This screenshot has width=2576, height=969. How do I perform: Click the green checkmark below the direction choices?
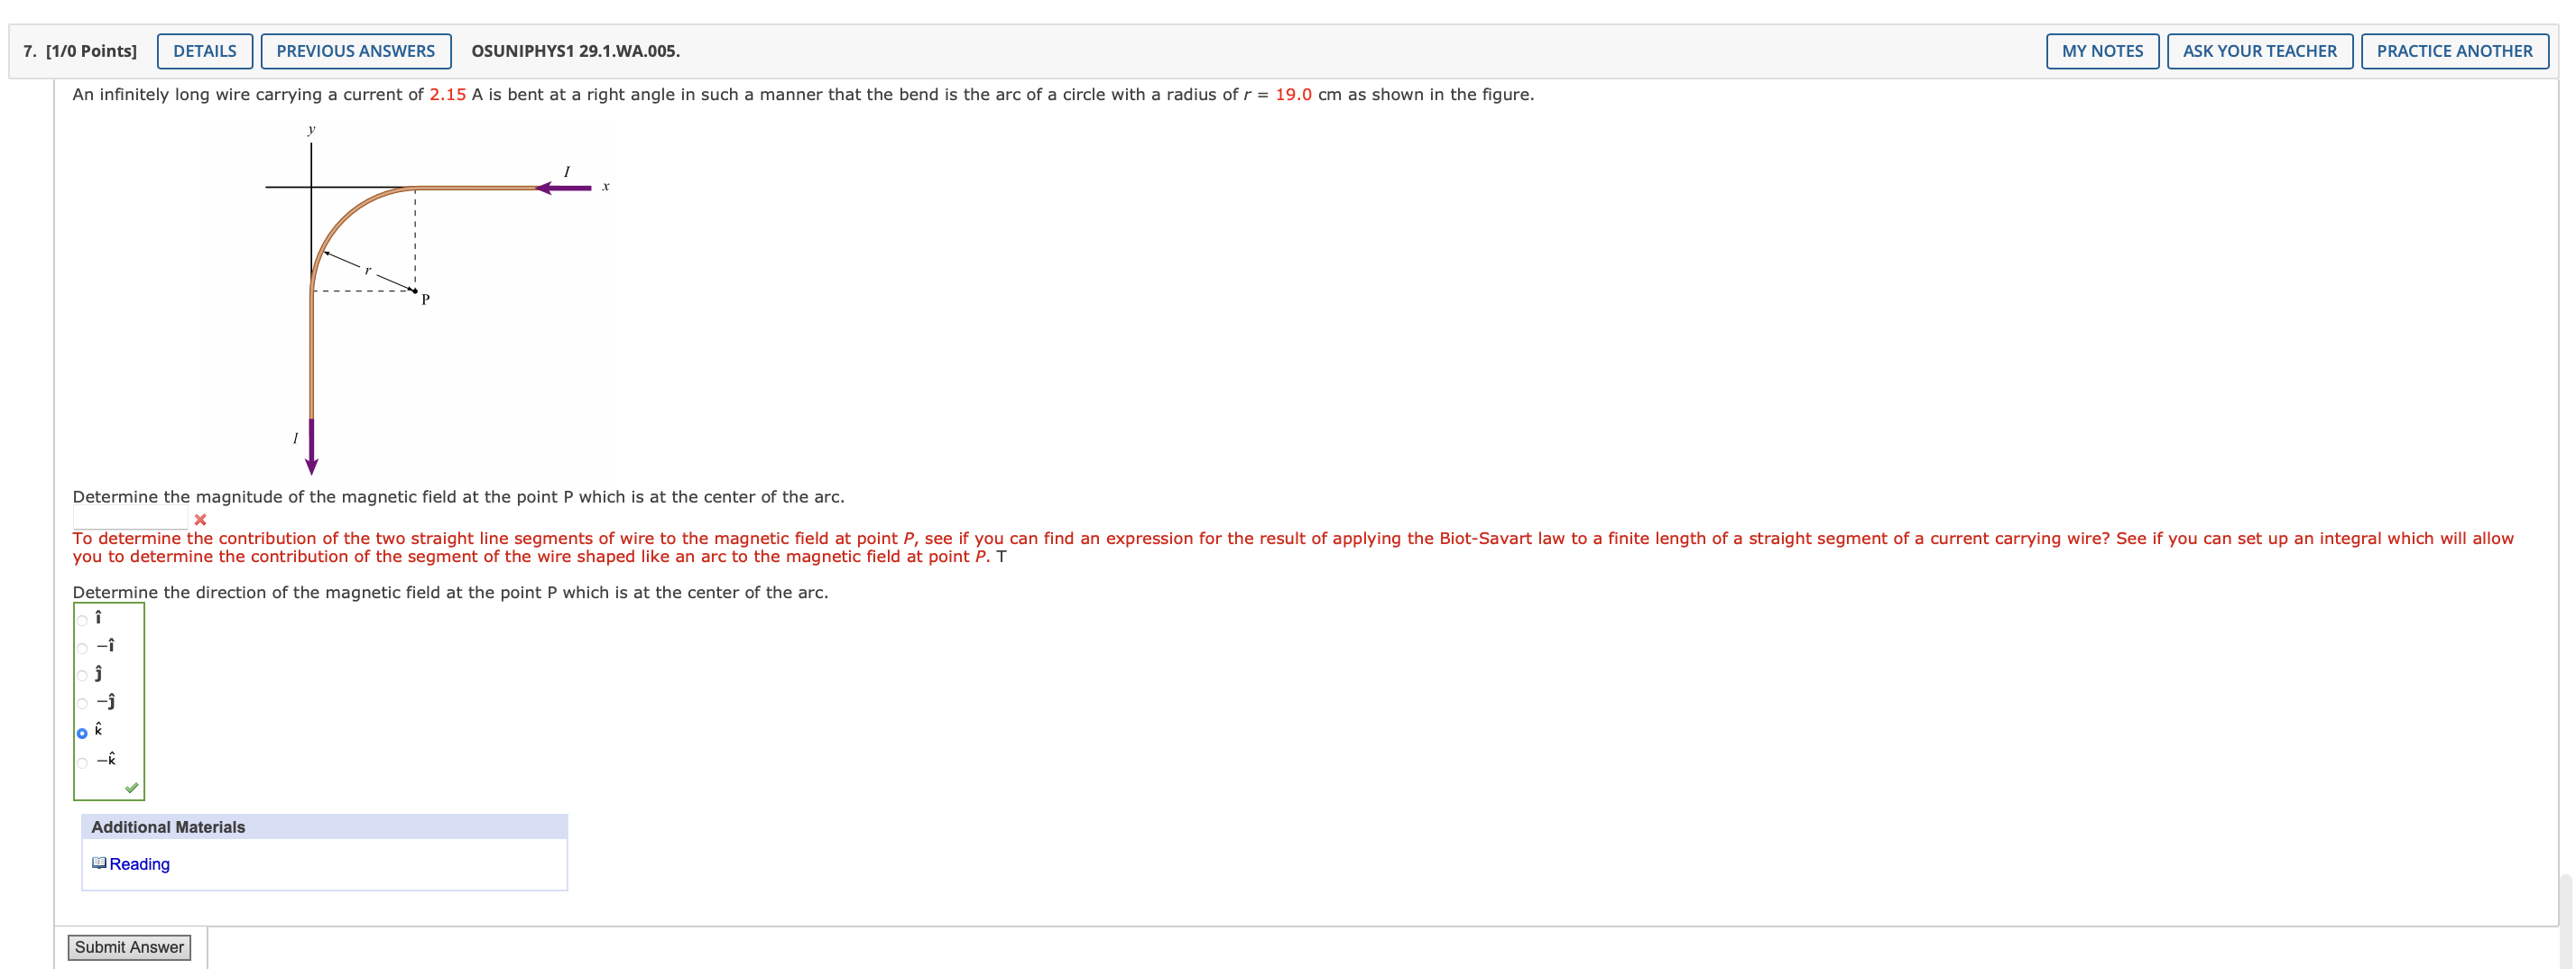pyautogui.click(x=133, y=789)
